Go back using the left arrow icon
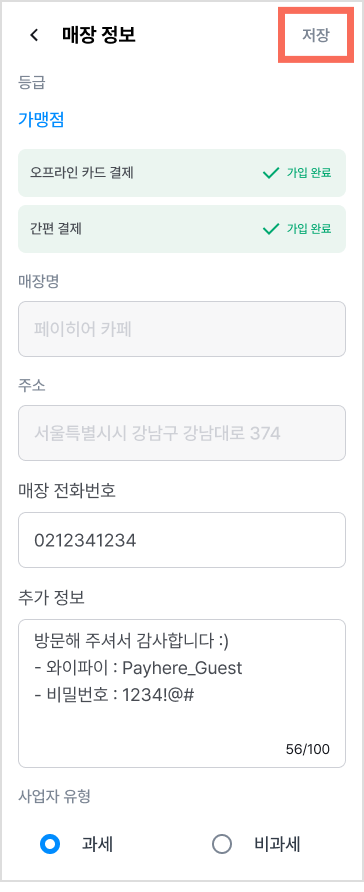Screen dimensions: 364x892 pos(34,35)
